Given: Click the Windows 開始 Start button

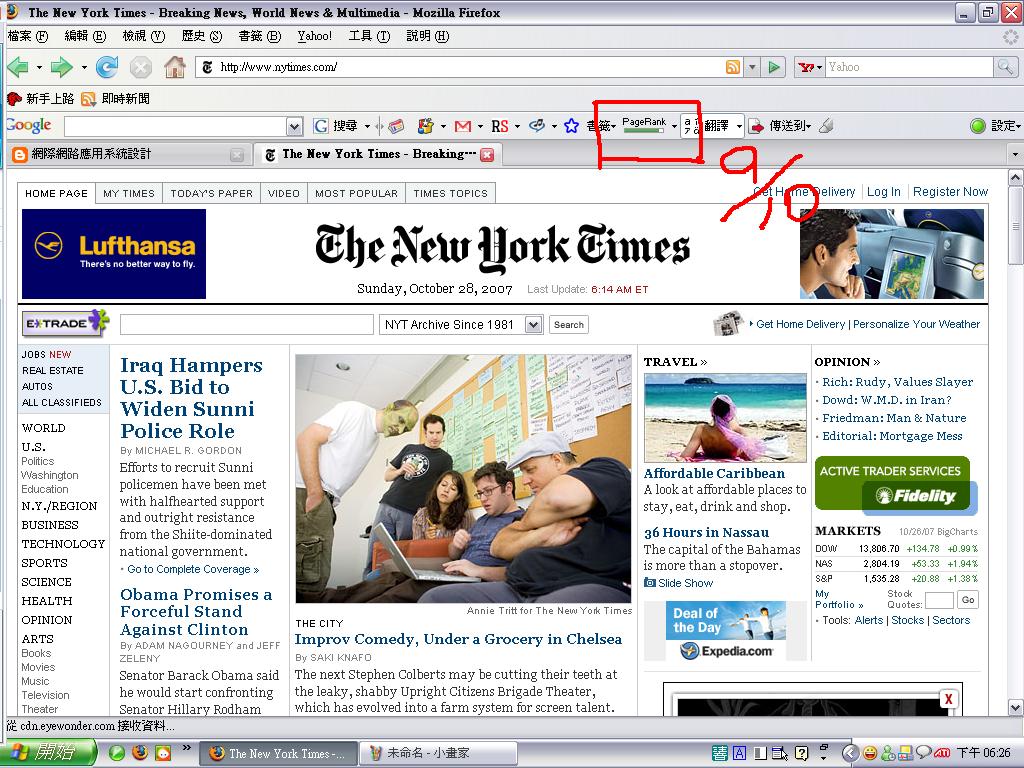Looking at the screenshot, I should tap(48, 753).
